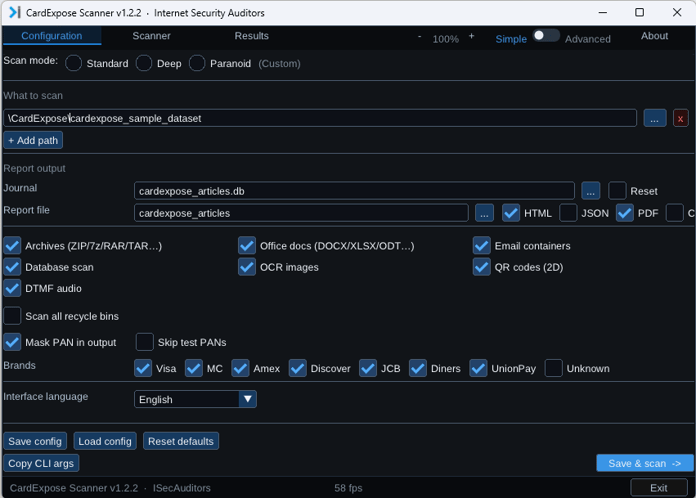Minimize the CardExpose Scanner window

[602, 12]
